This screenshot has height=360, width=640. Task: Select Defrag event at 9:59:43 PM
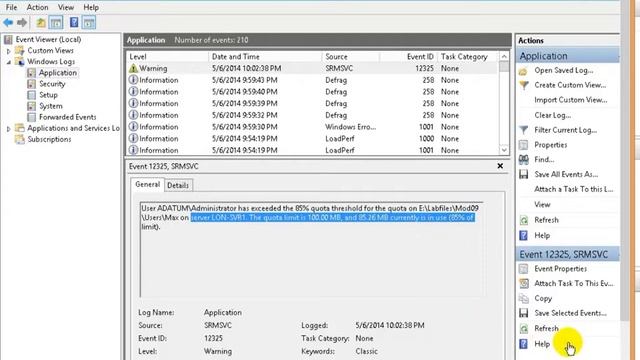(x=313, y=80)
